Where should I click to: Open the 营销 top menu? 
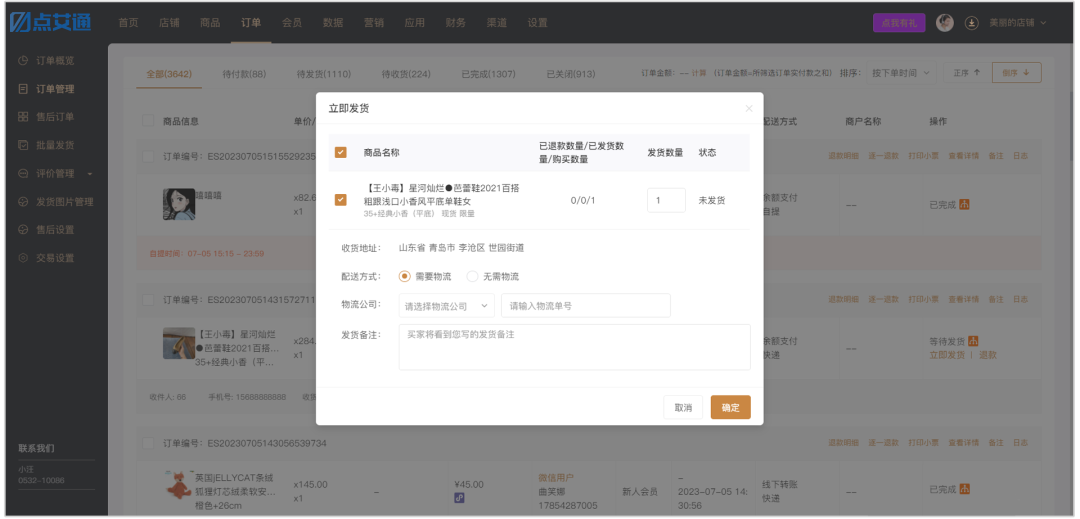[374, 23]
